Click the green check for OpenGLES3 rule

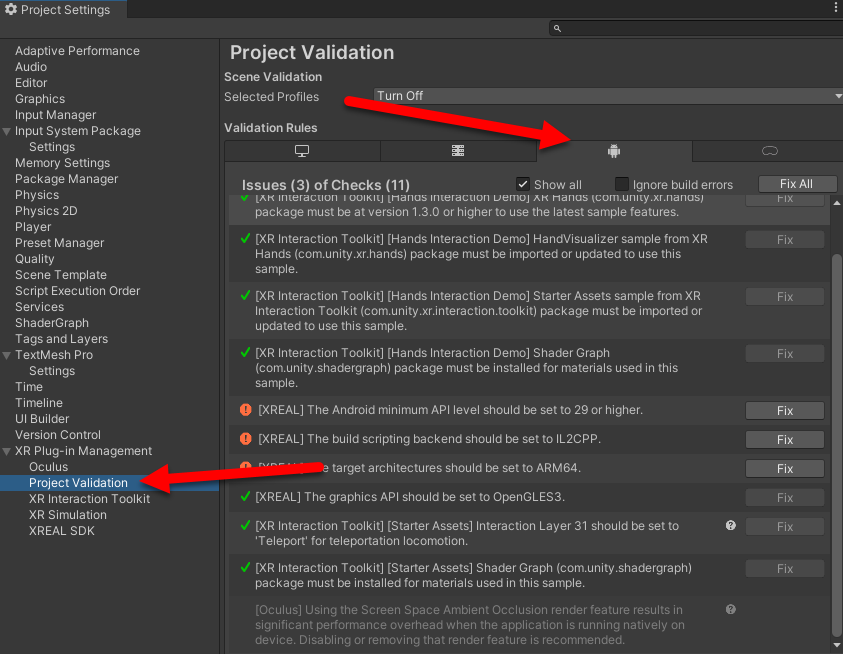tap(246, 496)
